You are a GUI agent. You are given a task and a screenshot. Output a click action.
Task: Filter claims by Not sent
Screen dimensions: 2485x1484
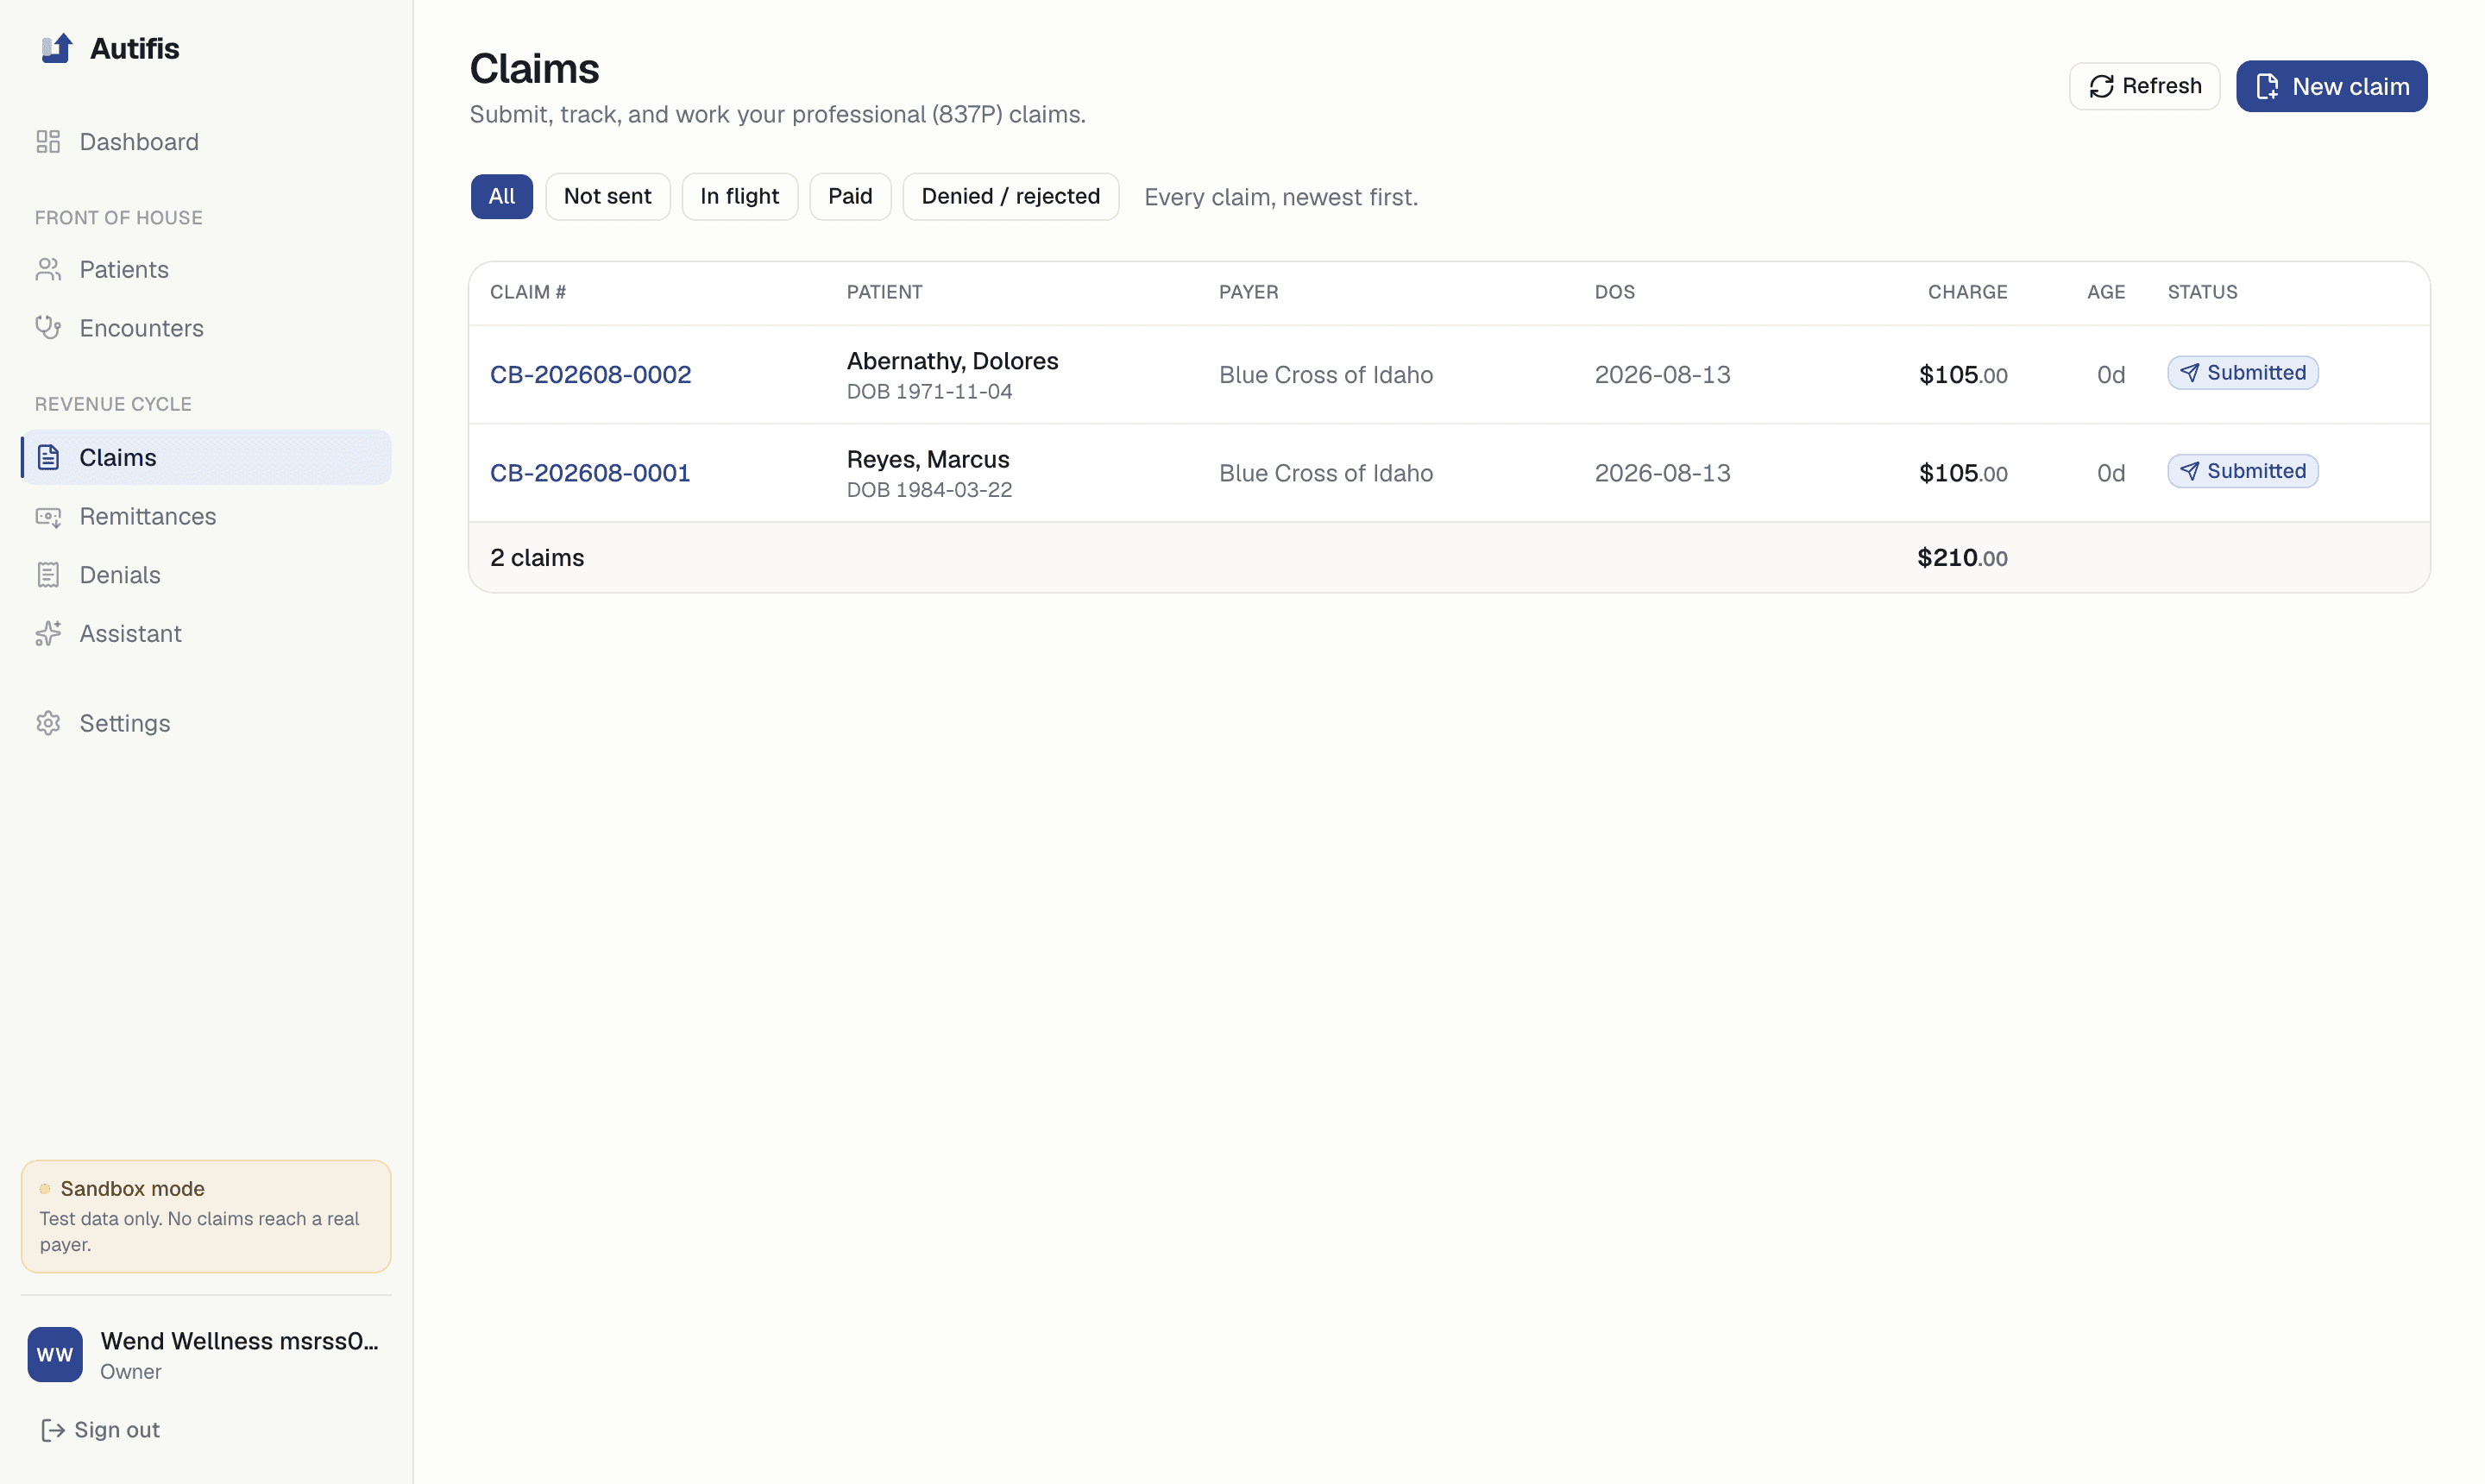coord(607,196)
